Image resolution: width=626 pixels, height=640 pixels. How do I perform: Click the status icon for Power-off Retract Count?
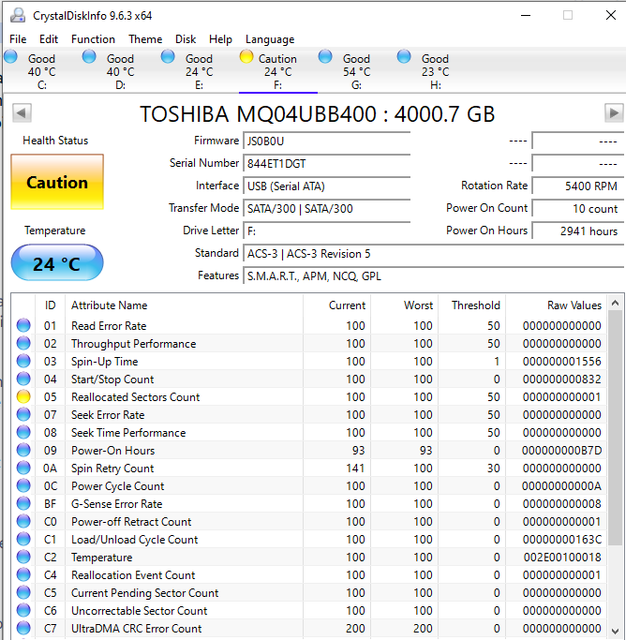[23, 521]
